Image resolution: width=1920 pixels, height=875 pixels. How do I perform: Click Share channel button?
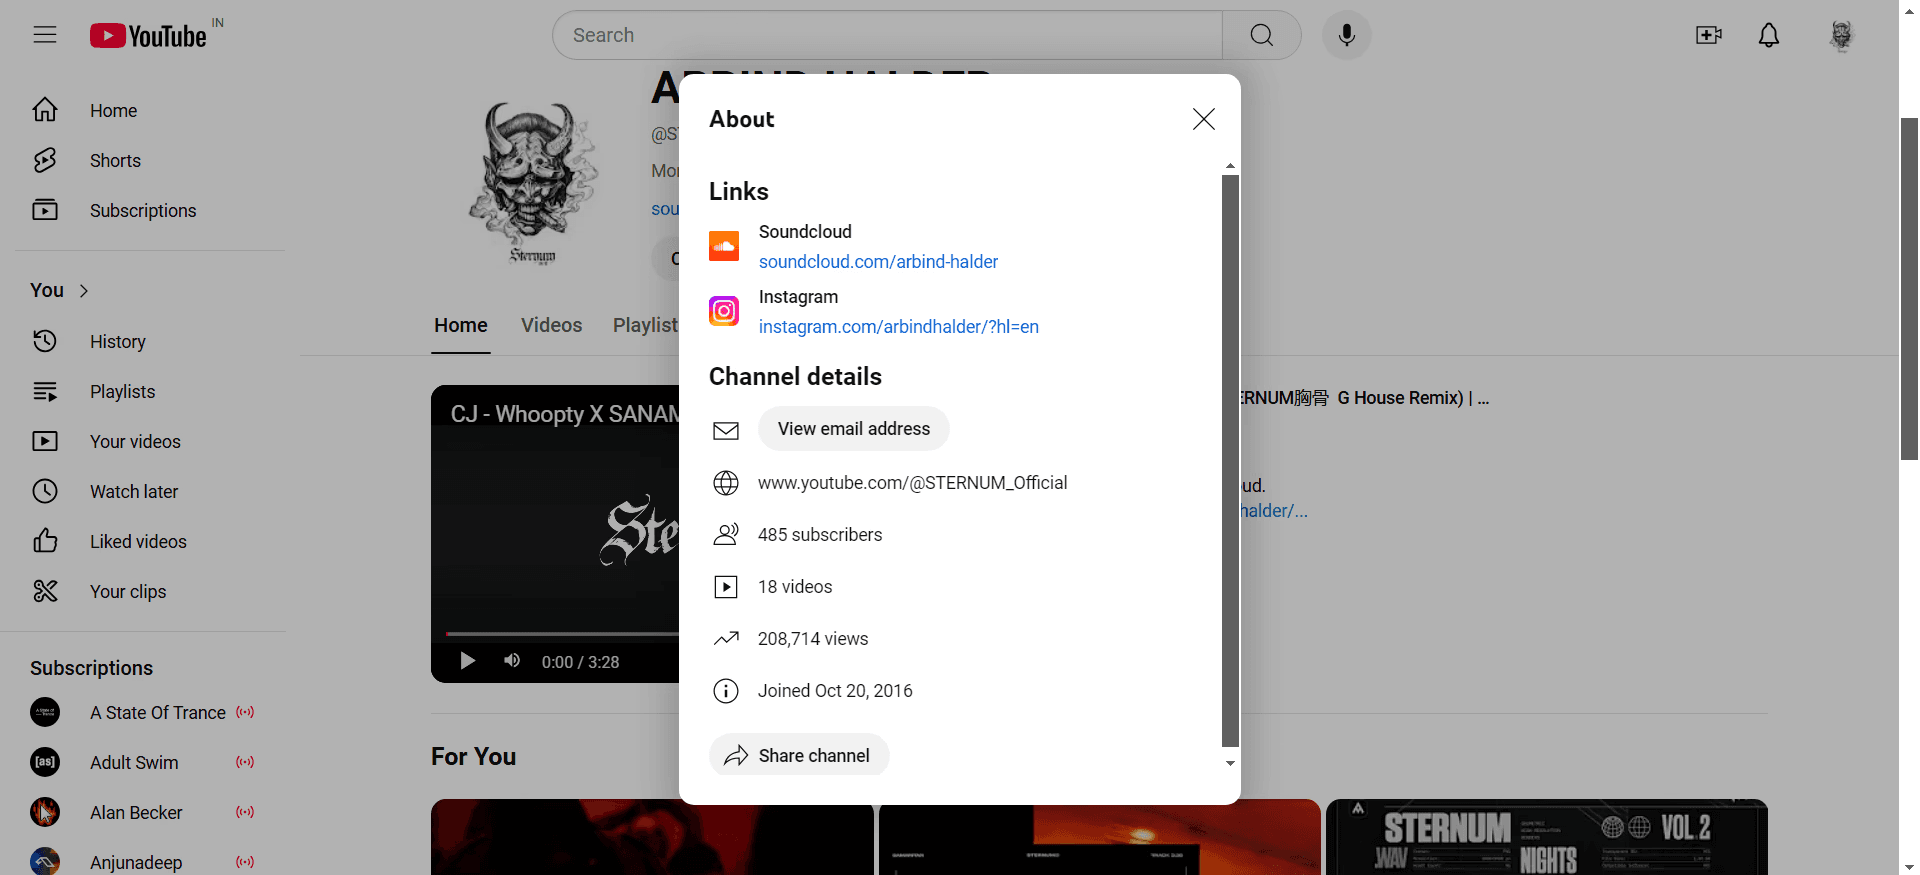799,755
